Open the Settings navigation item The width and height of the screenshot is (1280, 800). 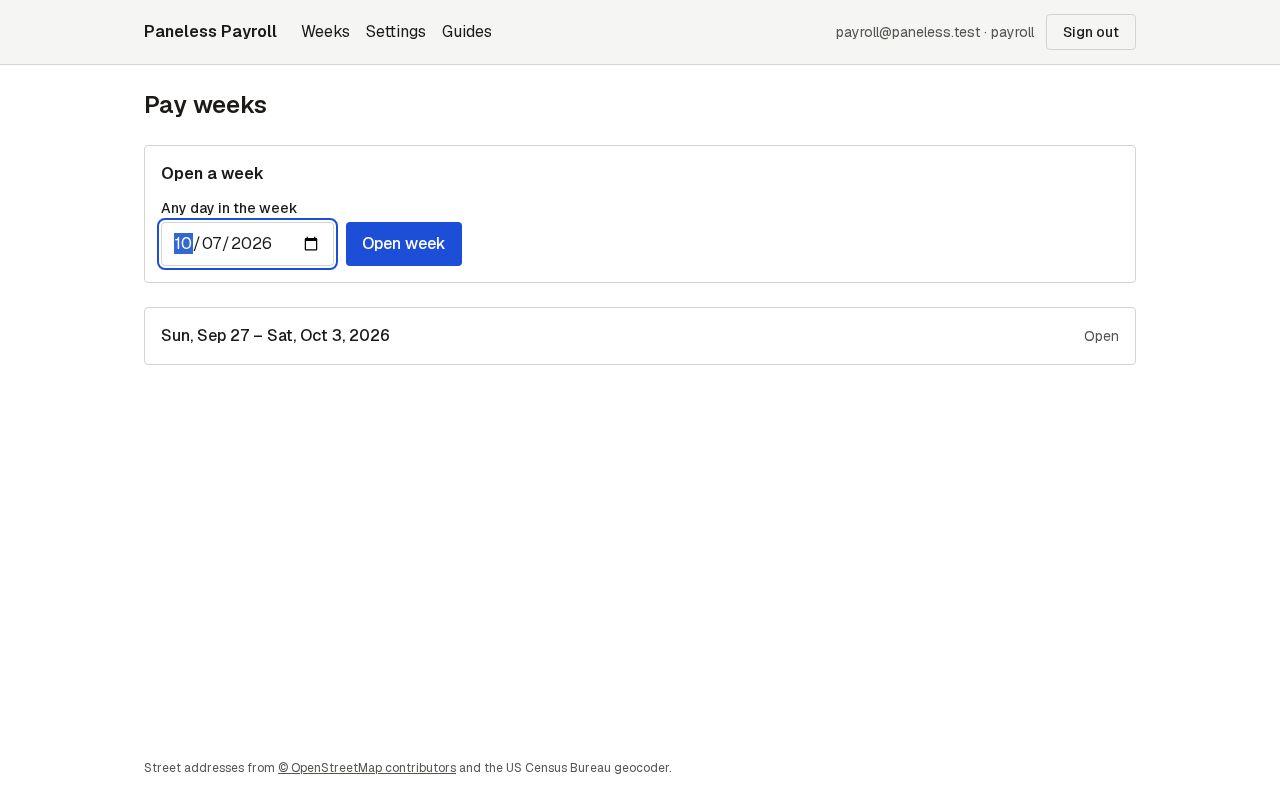396,32
